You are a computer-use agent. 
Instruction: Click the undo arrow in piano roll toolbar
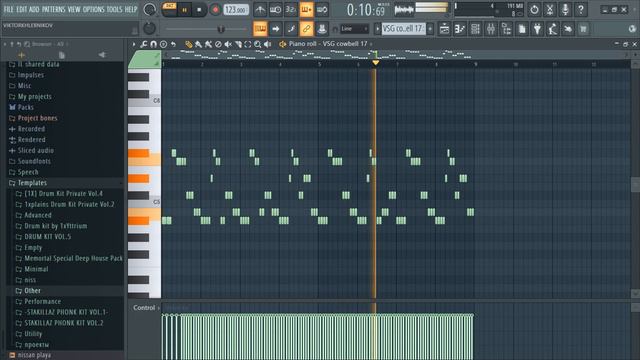click(173, 44)
